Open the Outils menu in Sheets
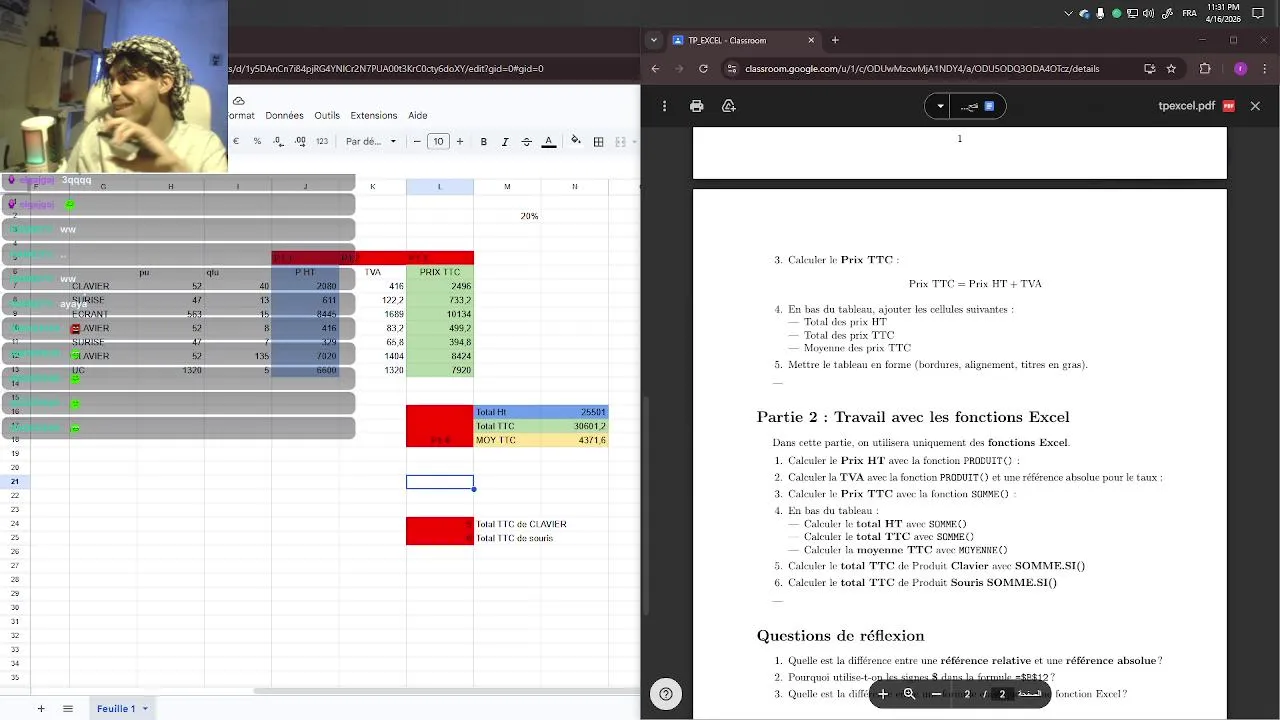1280x720 pixels. click(x=327, y=116)
